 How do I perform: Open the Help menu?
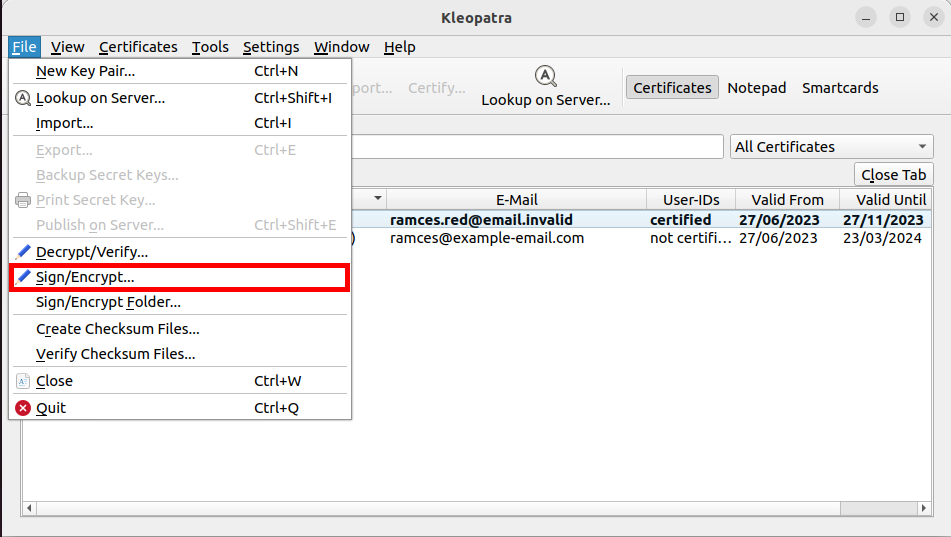[400, 47]
